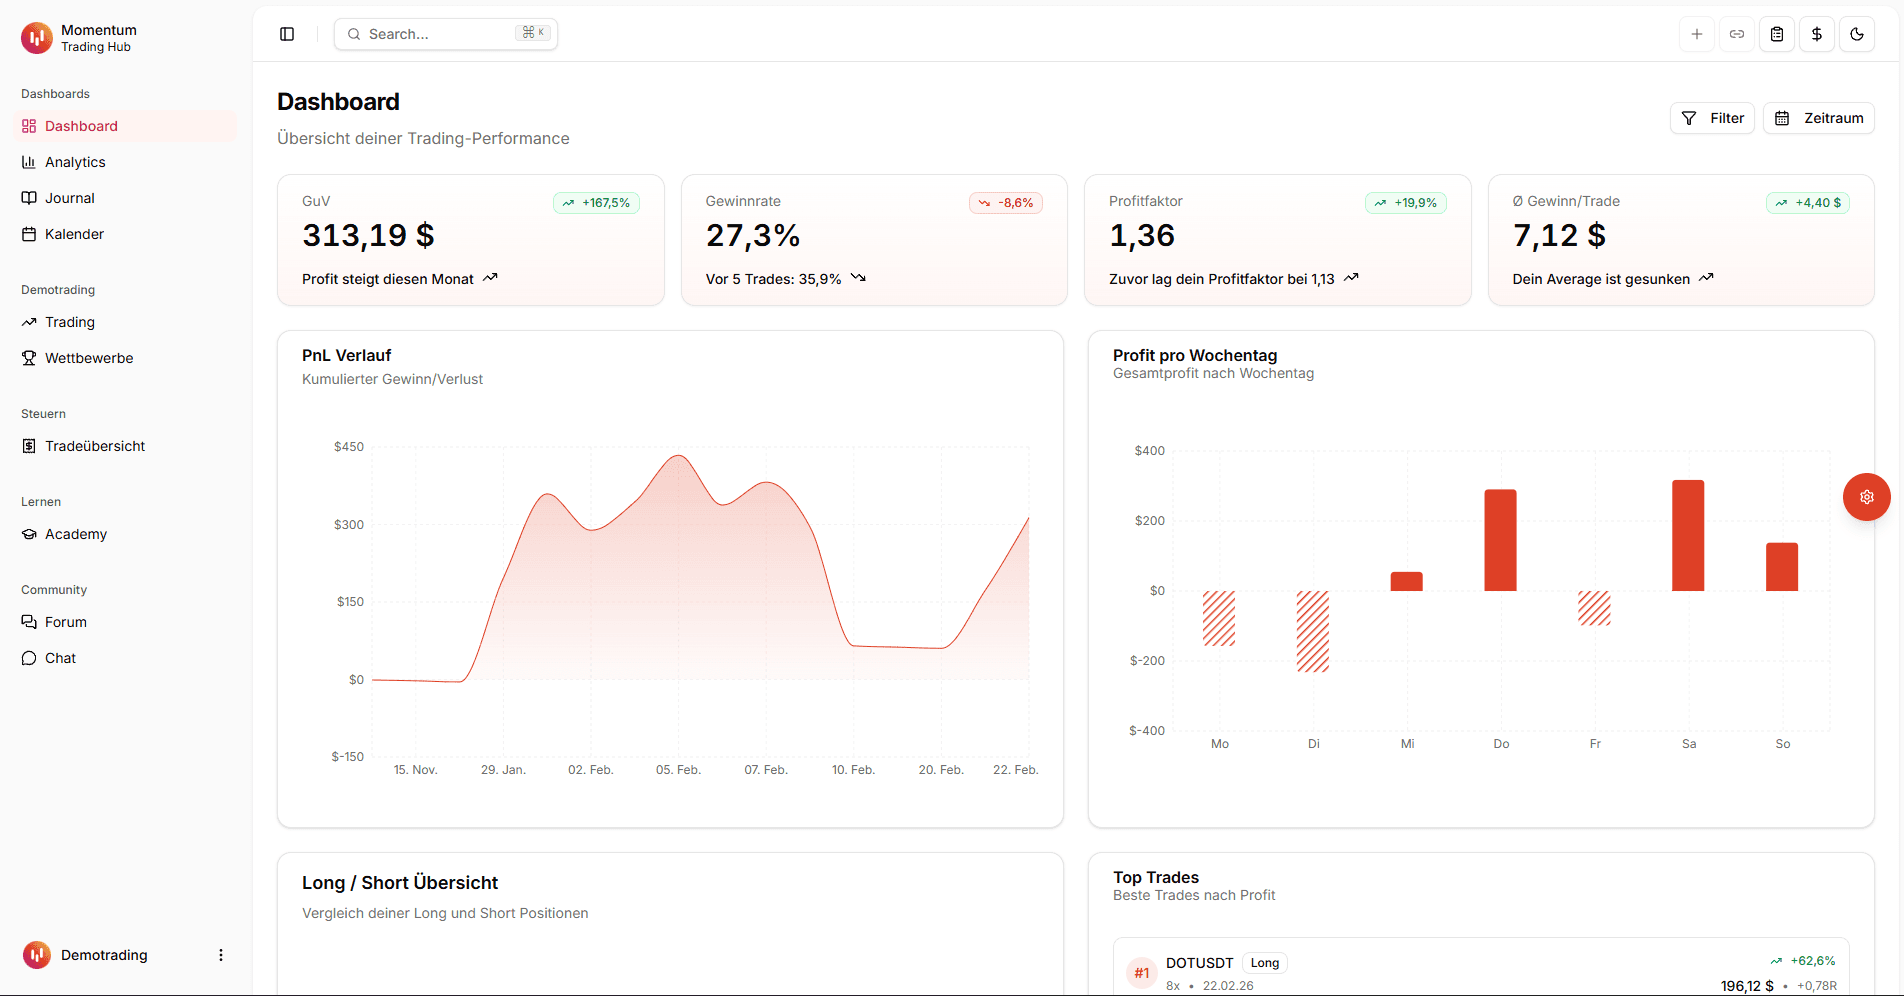Open the Kalender section
The image size is (1904, 996).
tap(74, 233)
